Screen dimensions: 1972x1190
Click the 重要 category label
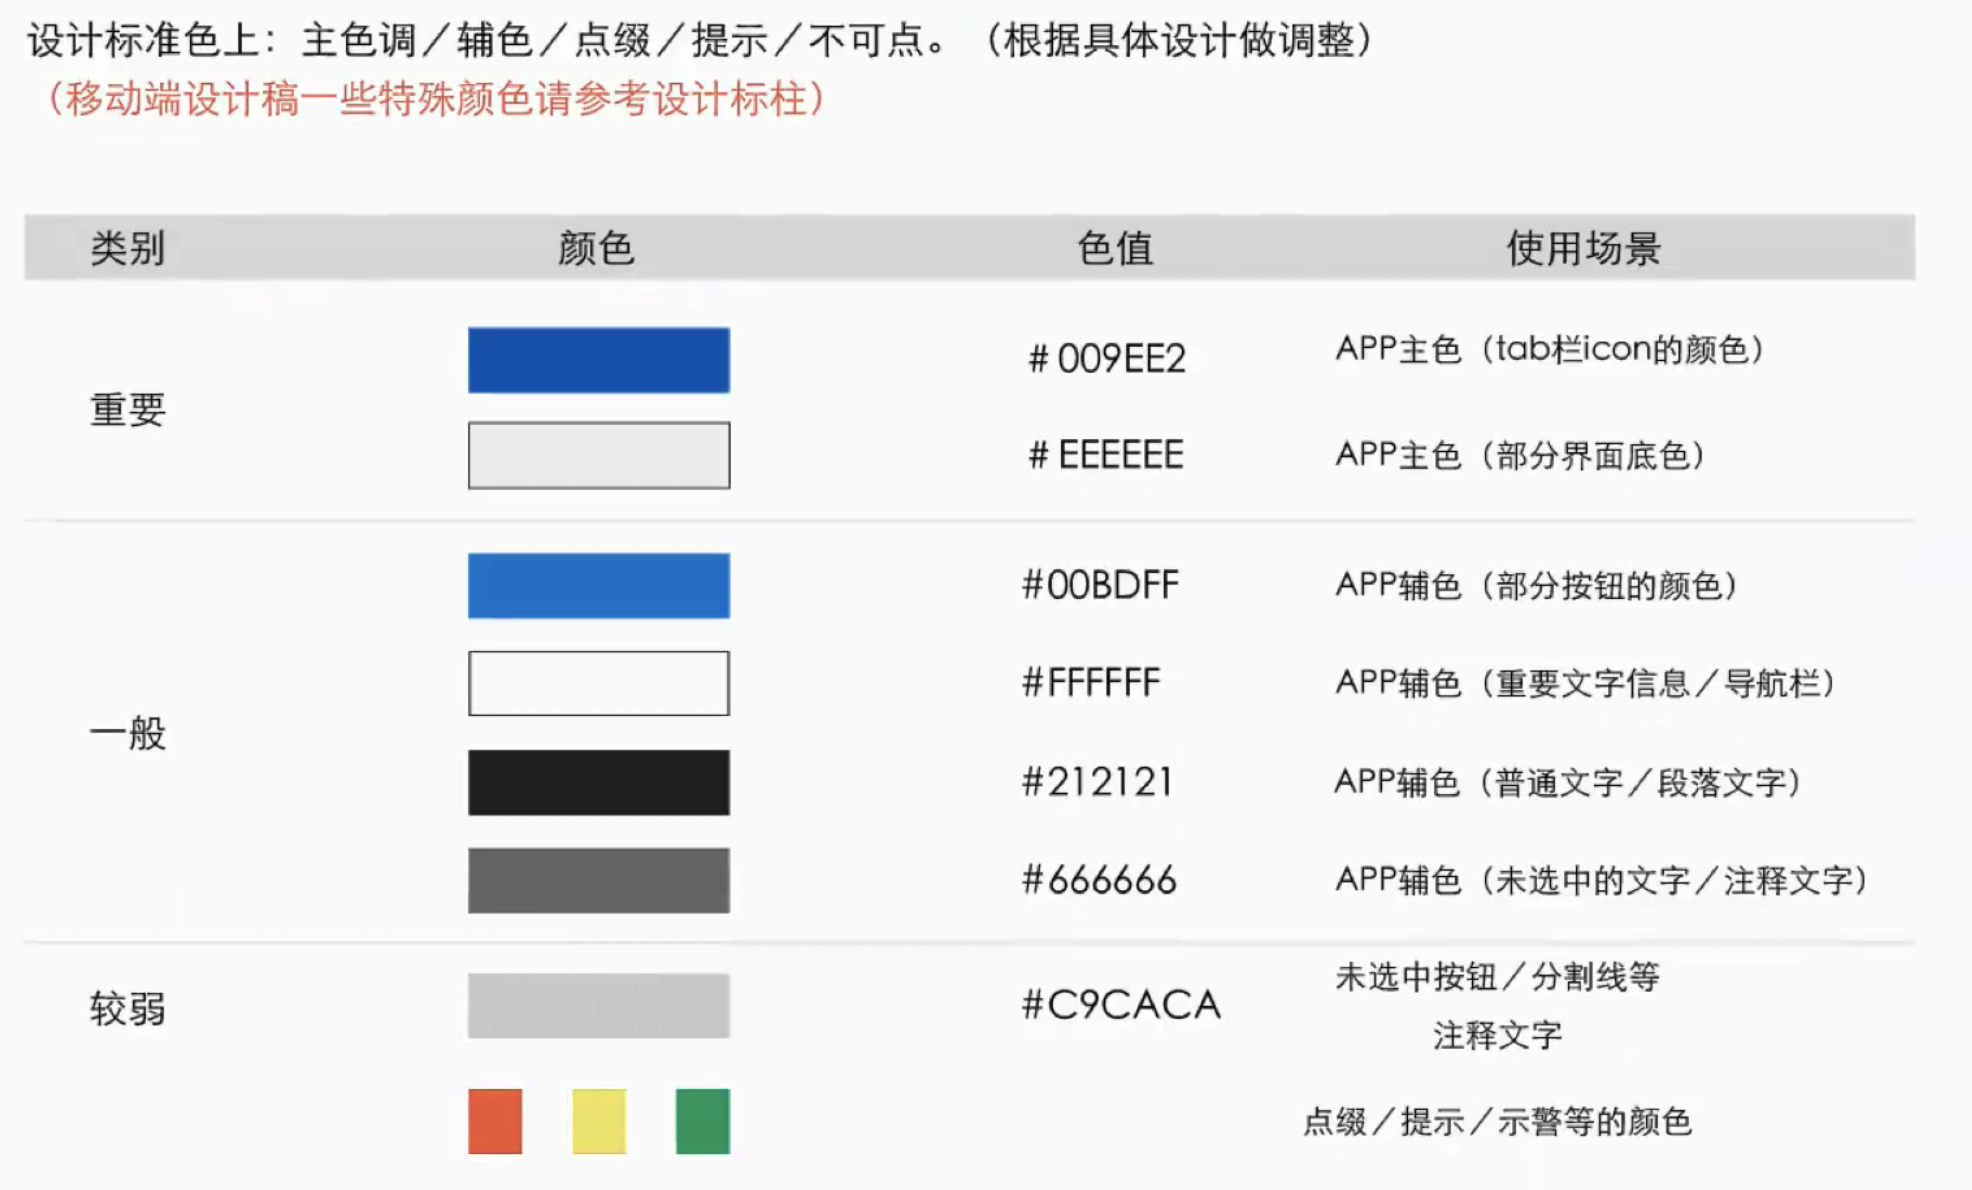(x=128, y=410)
